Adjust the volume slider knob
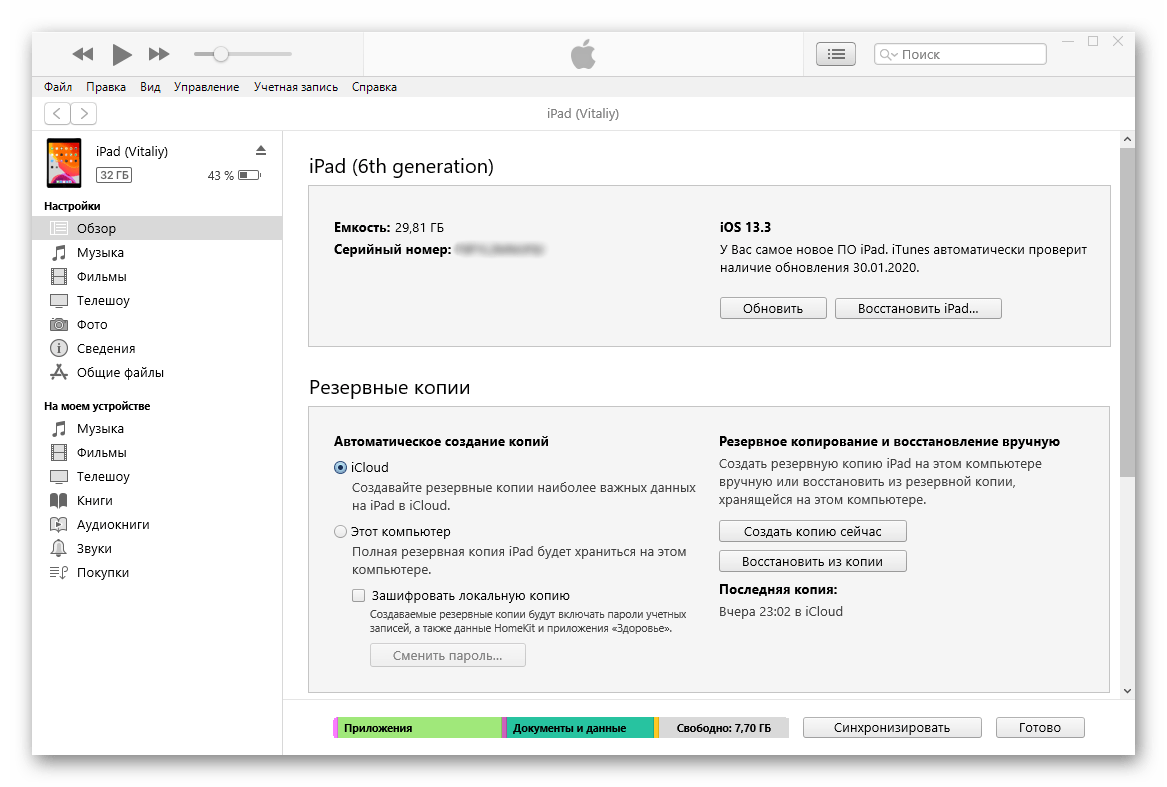The height and width of the screenshot is (787, 1167). 221,54
